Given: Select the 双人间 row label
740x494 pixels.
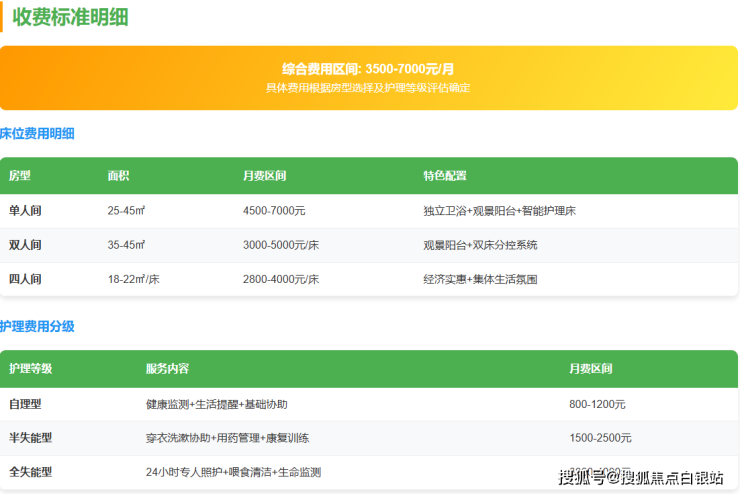Looking at the screenshot, I should [25, 245].
